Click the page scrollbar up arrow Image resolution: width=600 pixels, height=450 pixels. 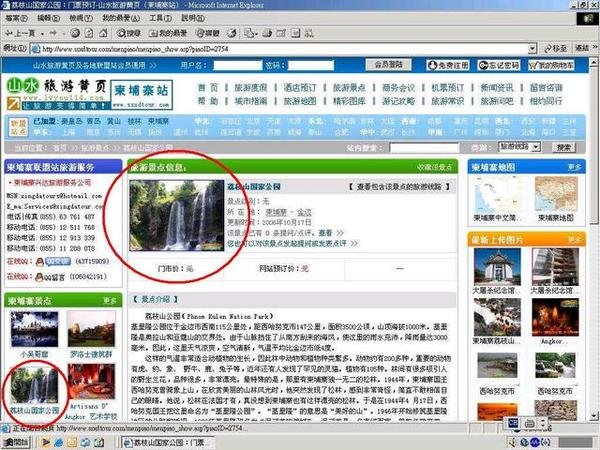594,62
